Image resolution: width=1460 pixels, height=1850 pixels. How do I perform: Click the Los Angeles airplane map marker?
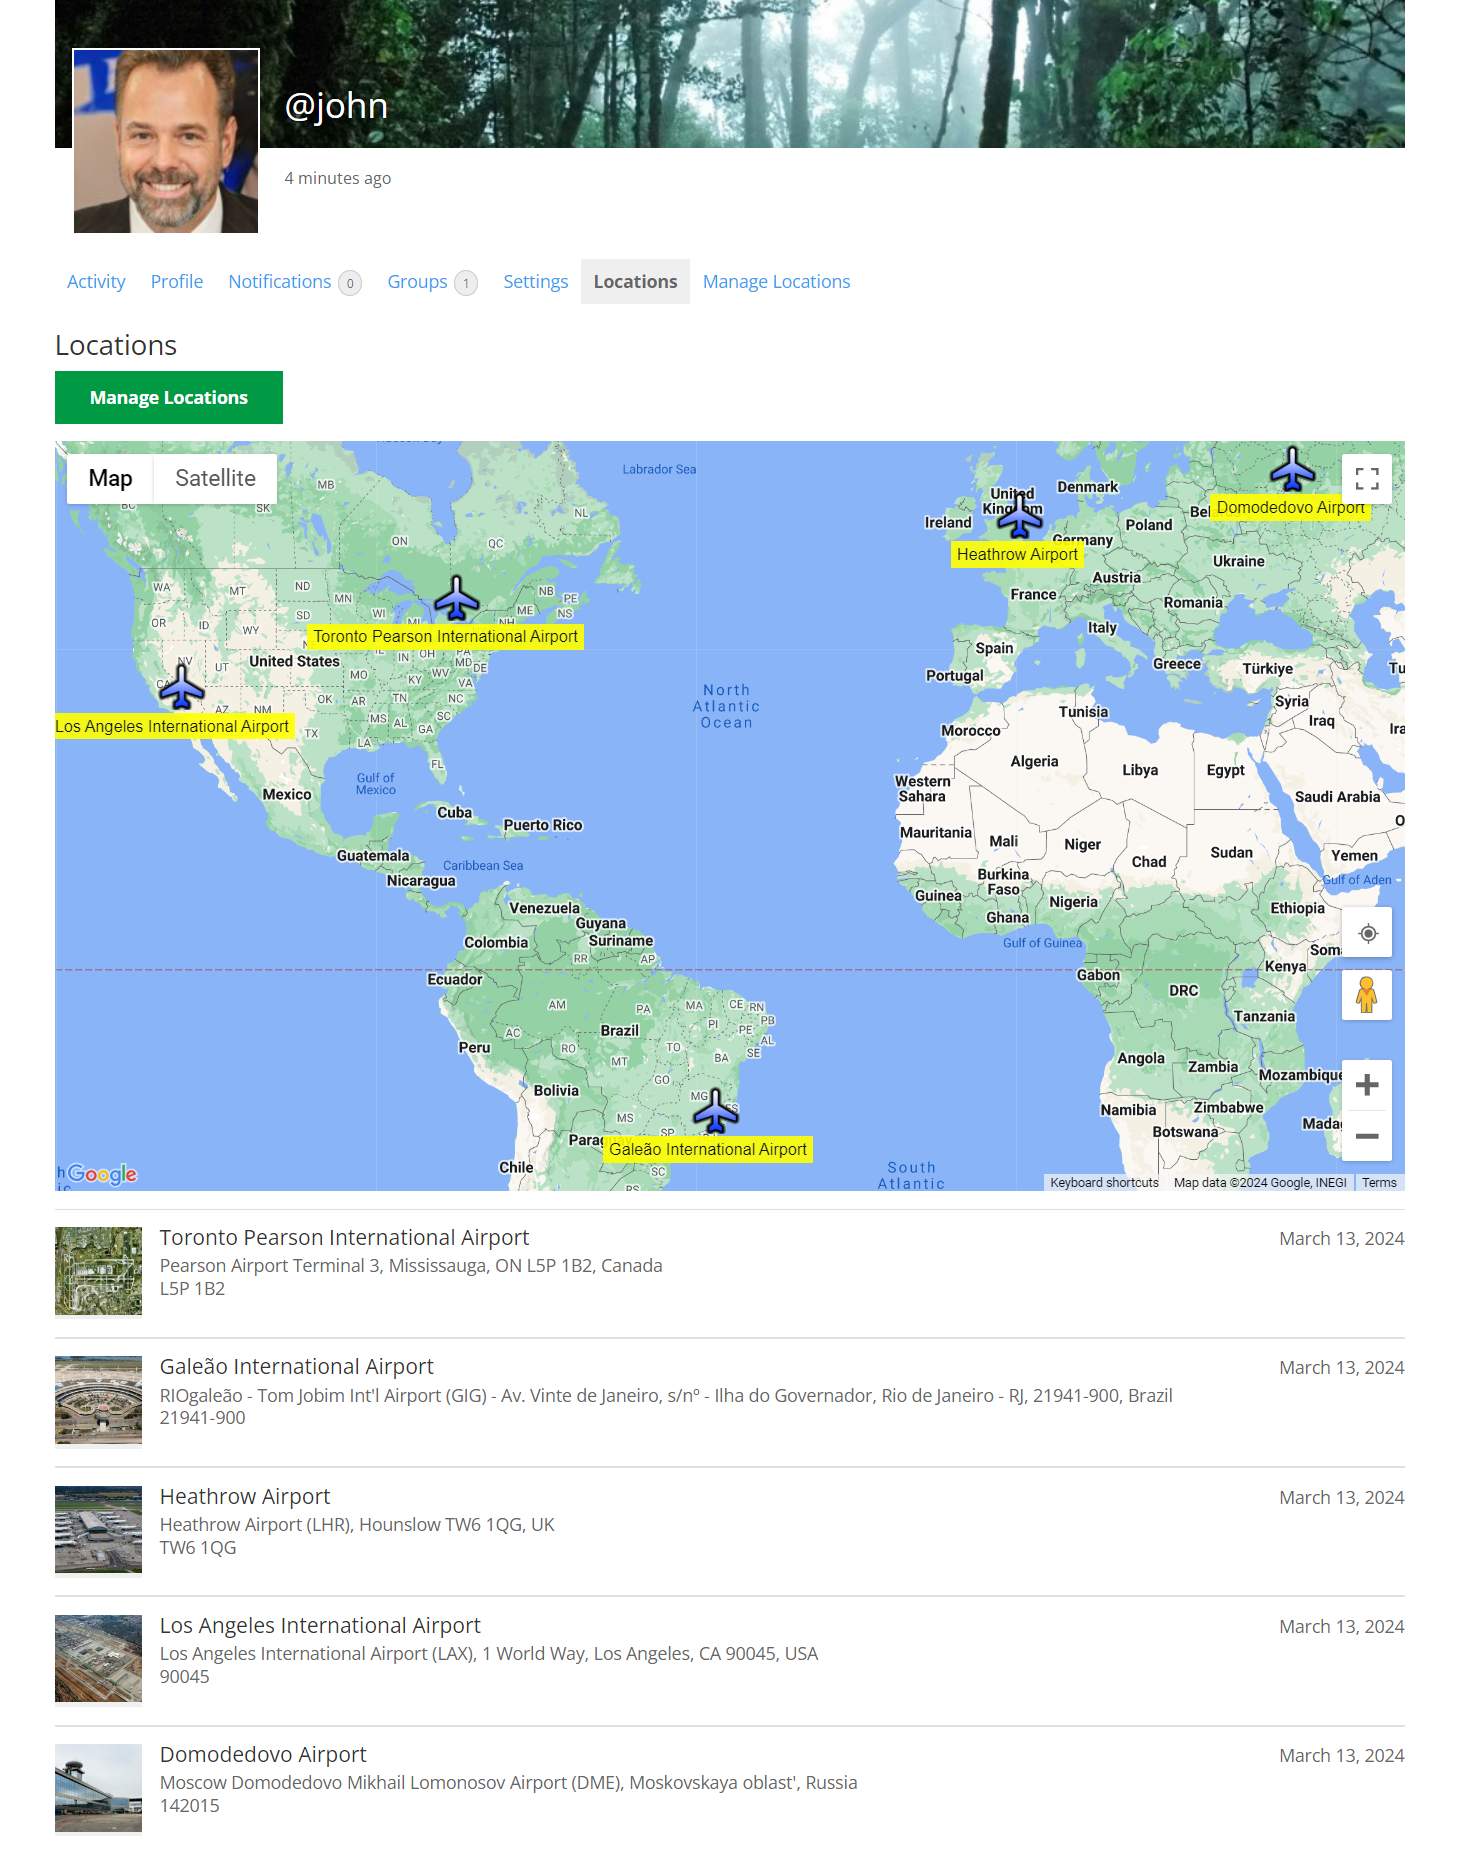tap(182, 687)
